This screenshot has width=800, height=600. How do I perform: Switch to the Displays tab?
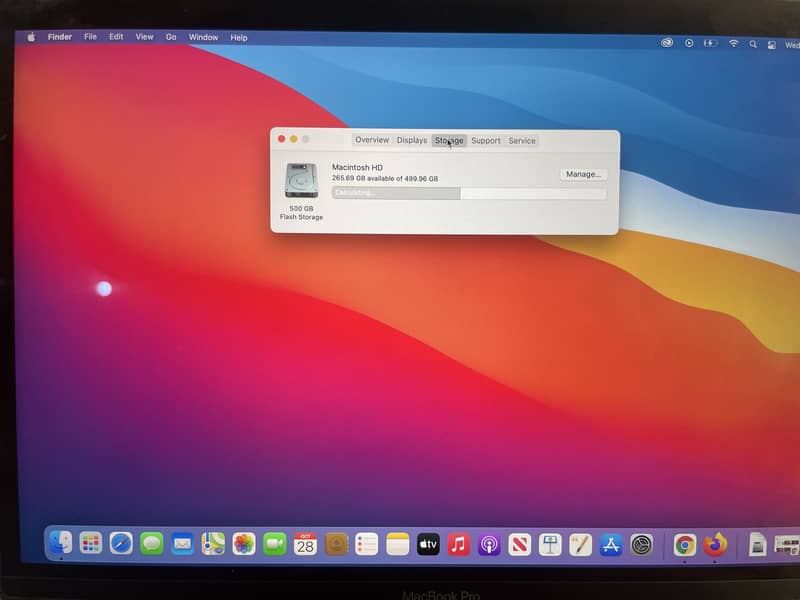pos(412,140)
